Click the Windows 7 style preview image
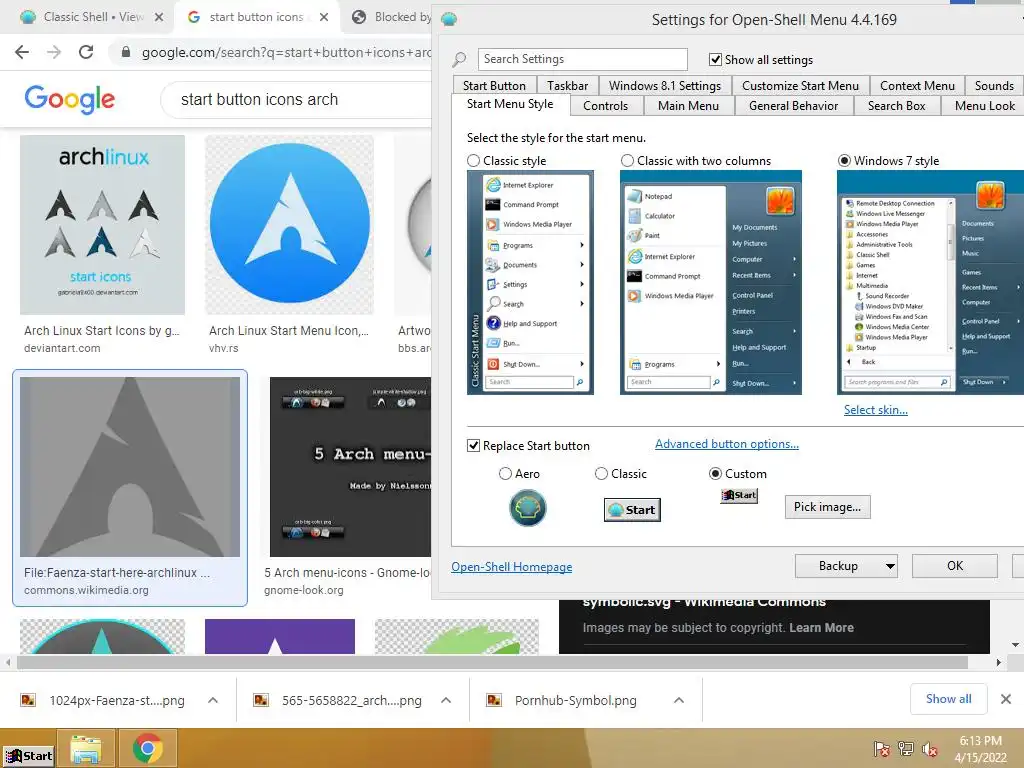 pos(930,283)
